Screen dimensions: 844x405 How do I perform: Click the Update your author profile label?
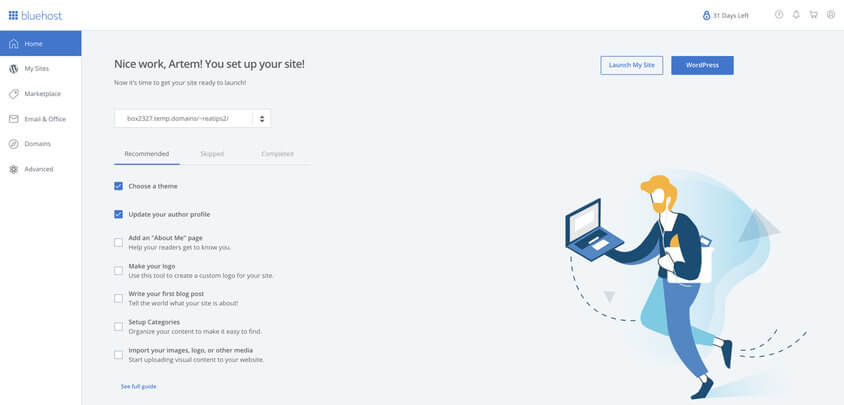[x=169, y=214]
